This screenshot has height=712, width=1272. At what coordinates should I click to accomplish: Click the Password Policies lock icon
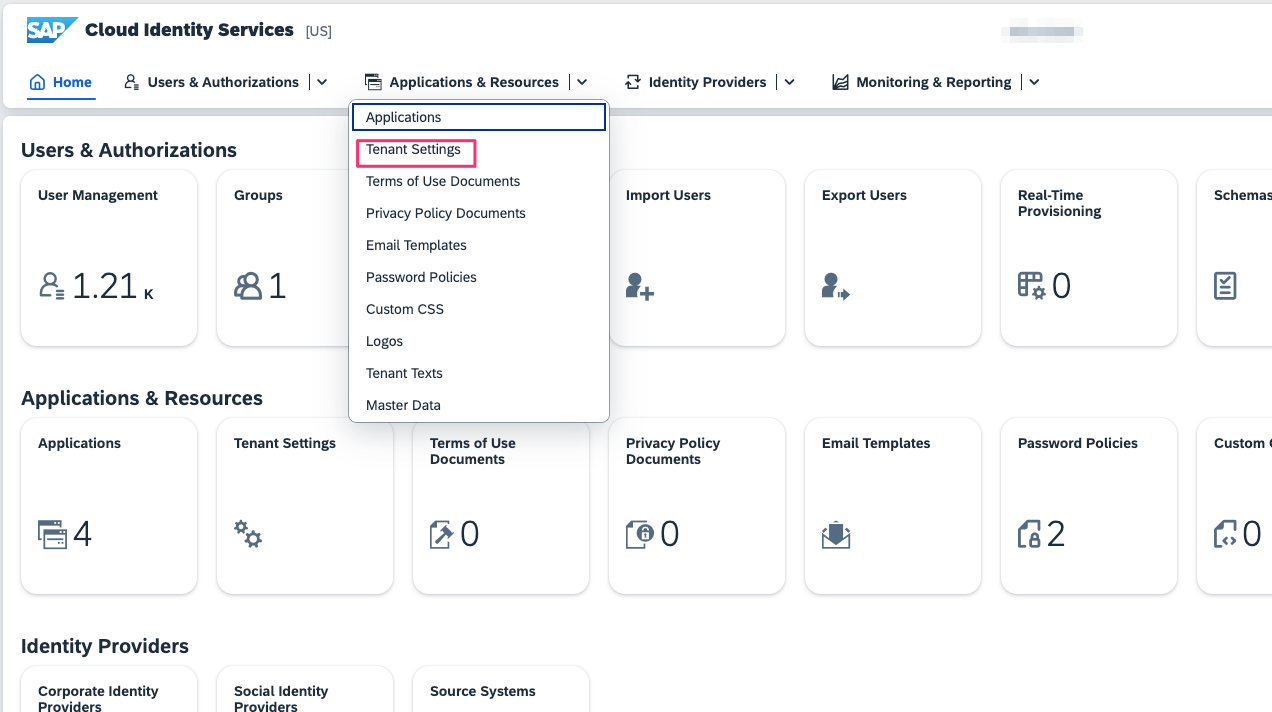point(1029,535)
